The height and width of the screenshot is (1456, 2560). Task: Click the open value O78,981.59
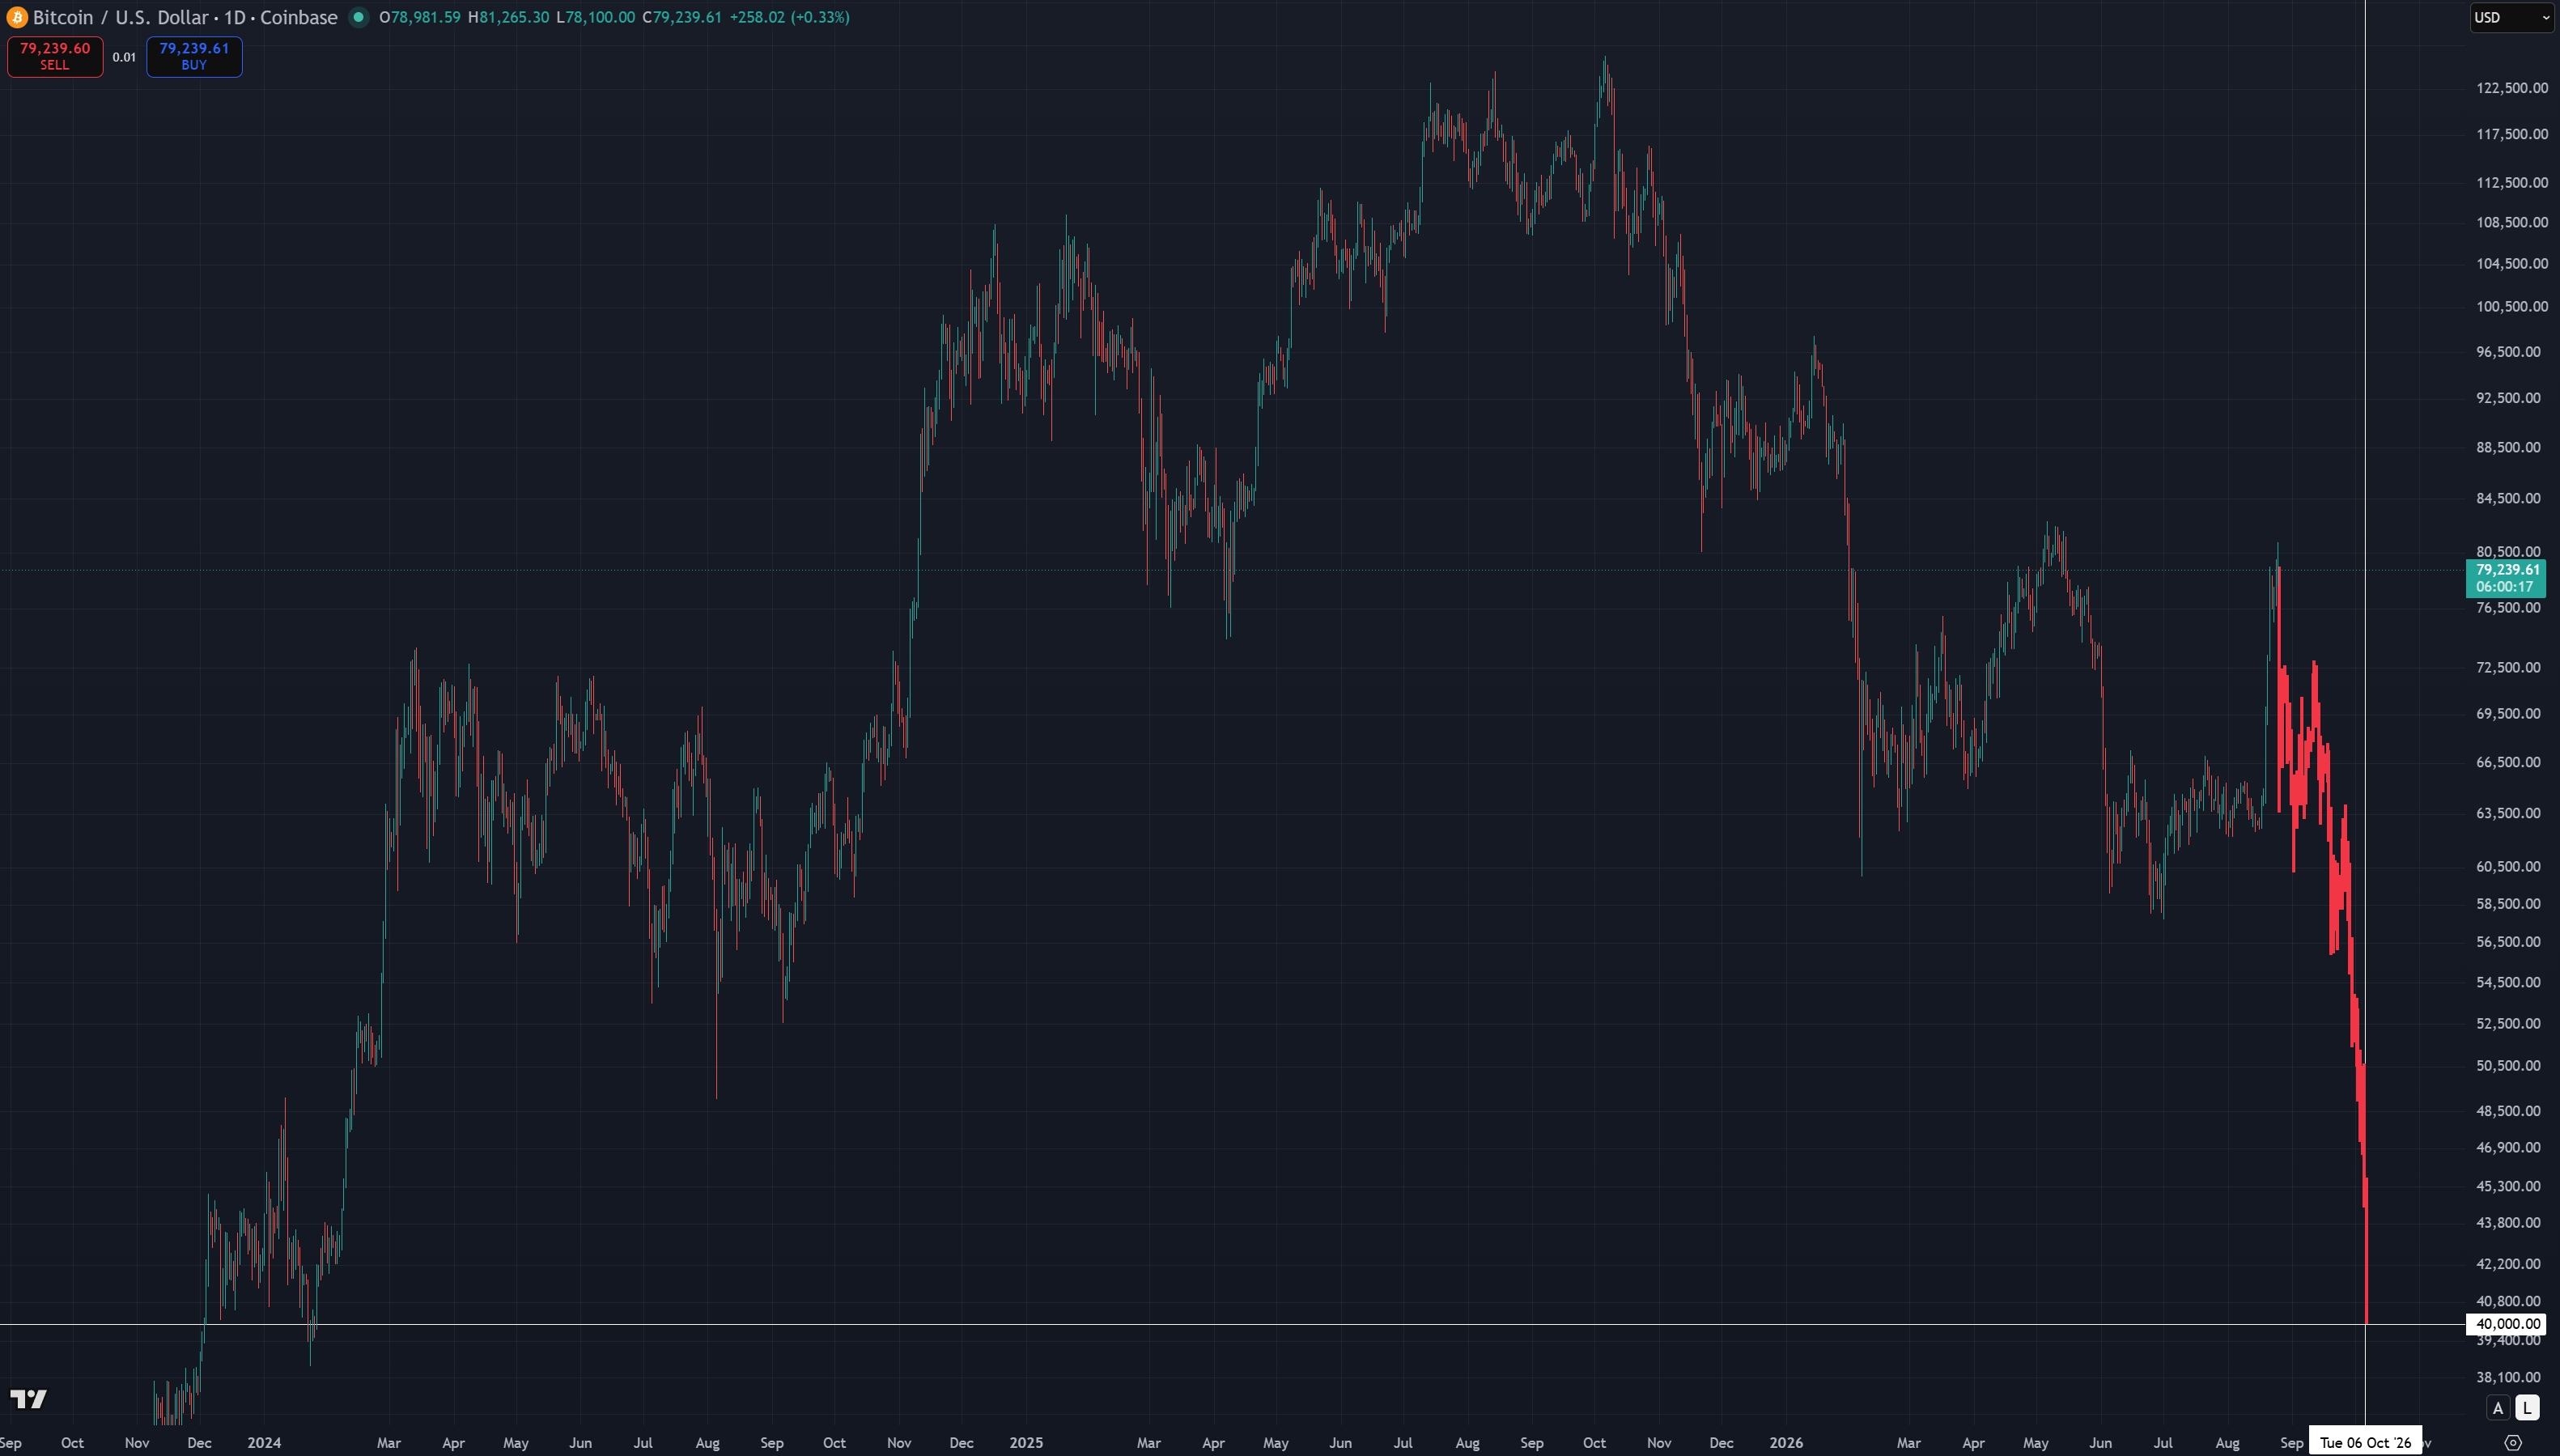tap(420, 17)
